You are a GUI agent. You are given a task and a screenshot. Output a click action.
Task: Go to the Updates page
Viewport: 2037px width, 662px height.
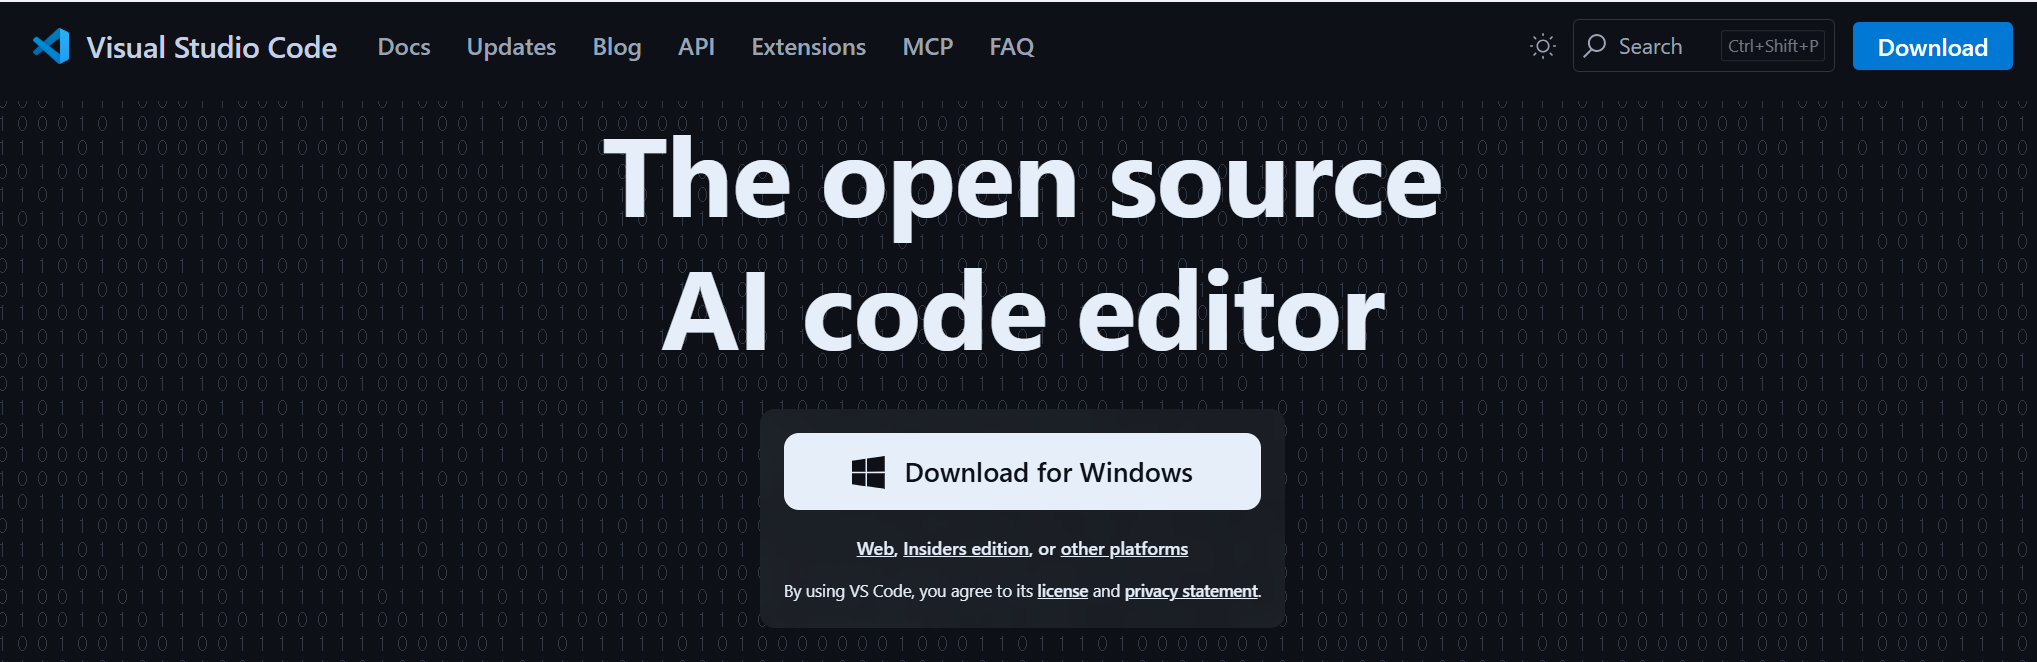click(511, 47)
